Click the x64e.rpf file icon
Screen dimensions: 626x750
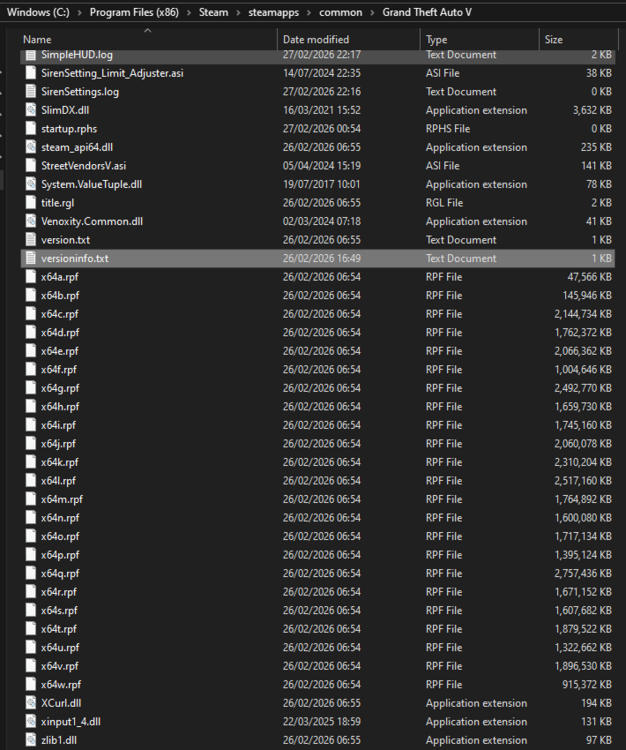pyautogui.click(x=31, y=351)
